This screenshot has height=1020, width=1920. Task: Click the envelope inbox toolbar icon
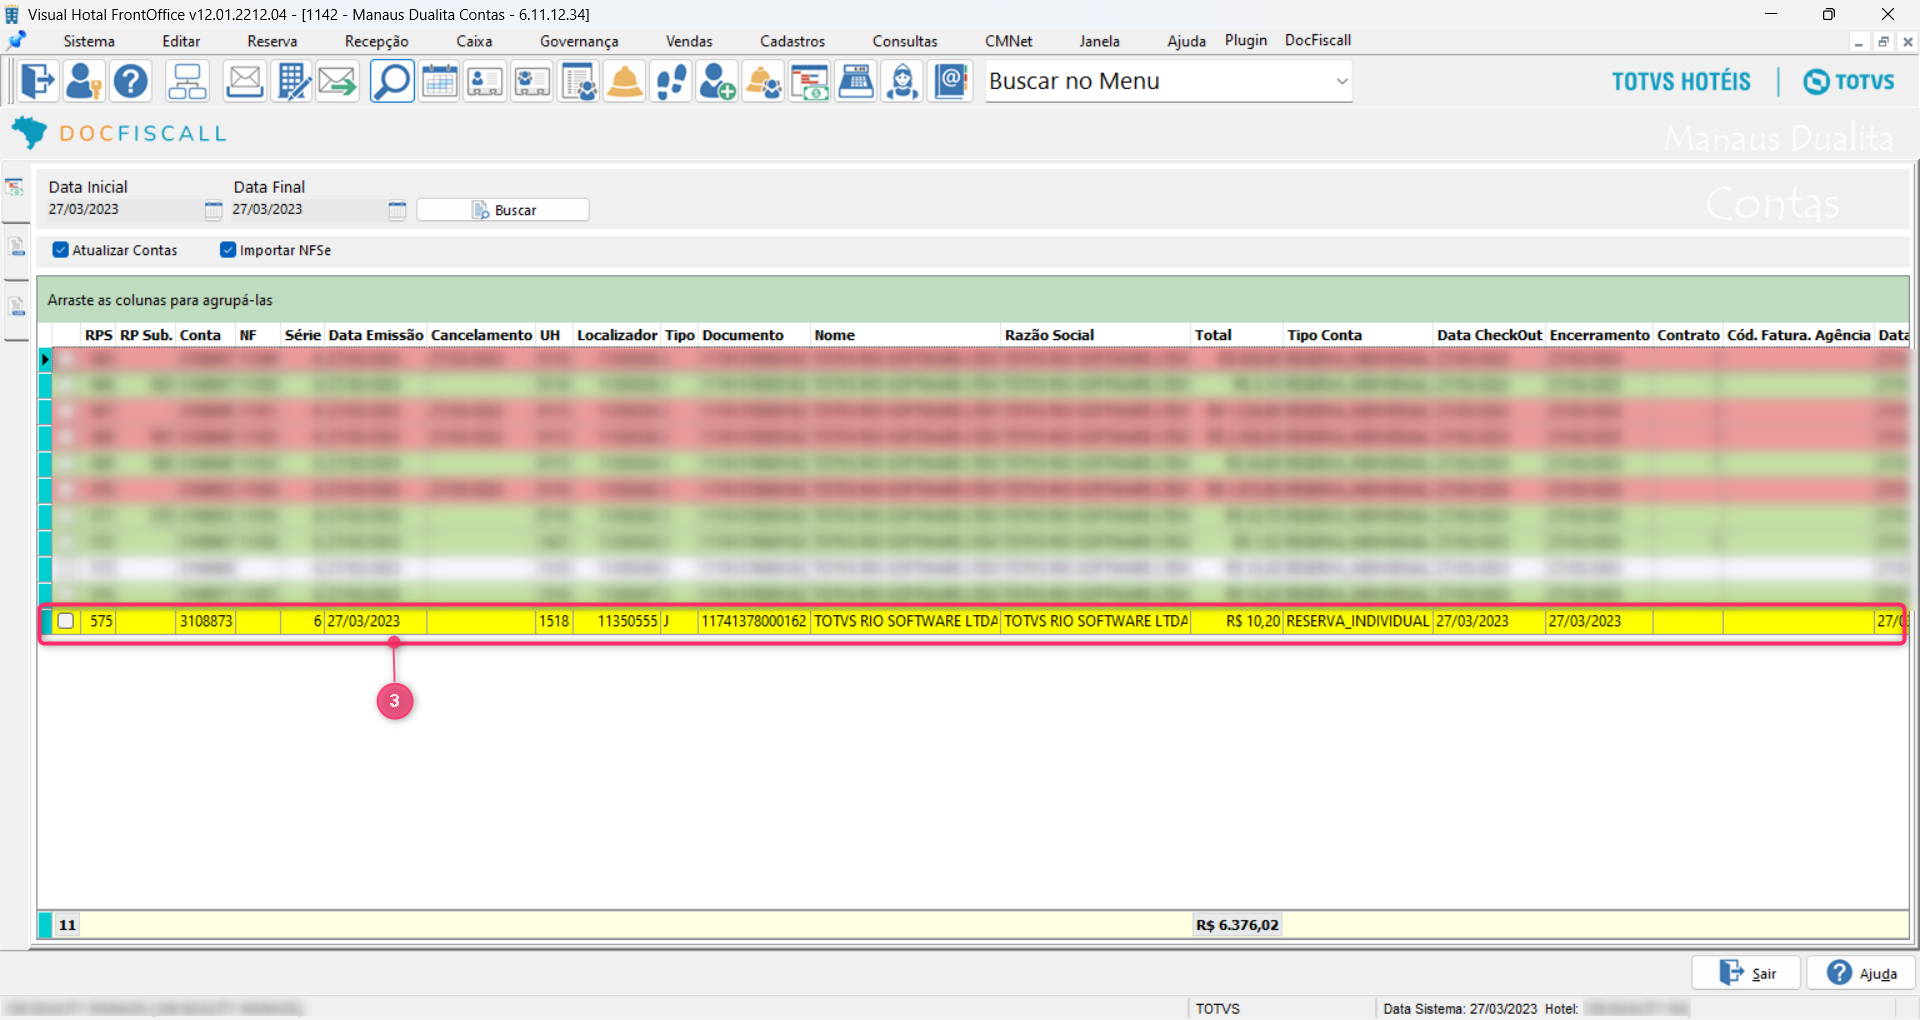tap(244, 81)
